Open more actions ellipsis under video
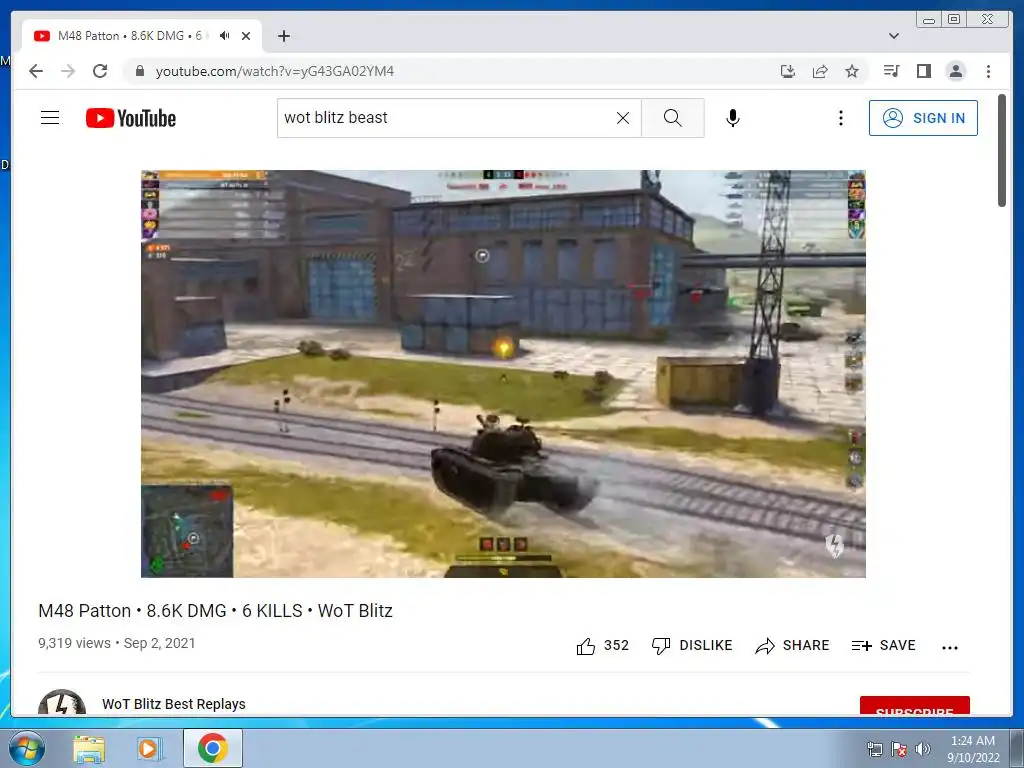This screenshot has height=768, width=1024. (x=950, y=647)
